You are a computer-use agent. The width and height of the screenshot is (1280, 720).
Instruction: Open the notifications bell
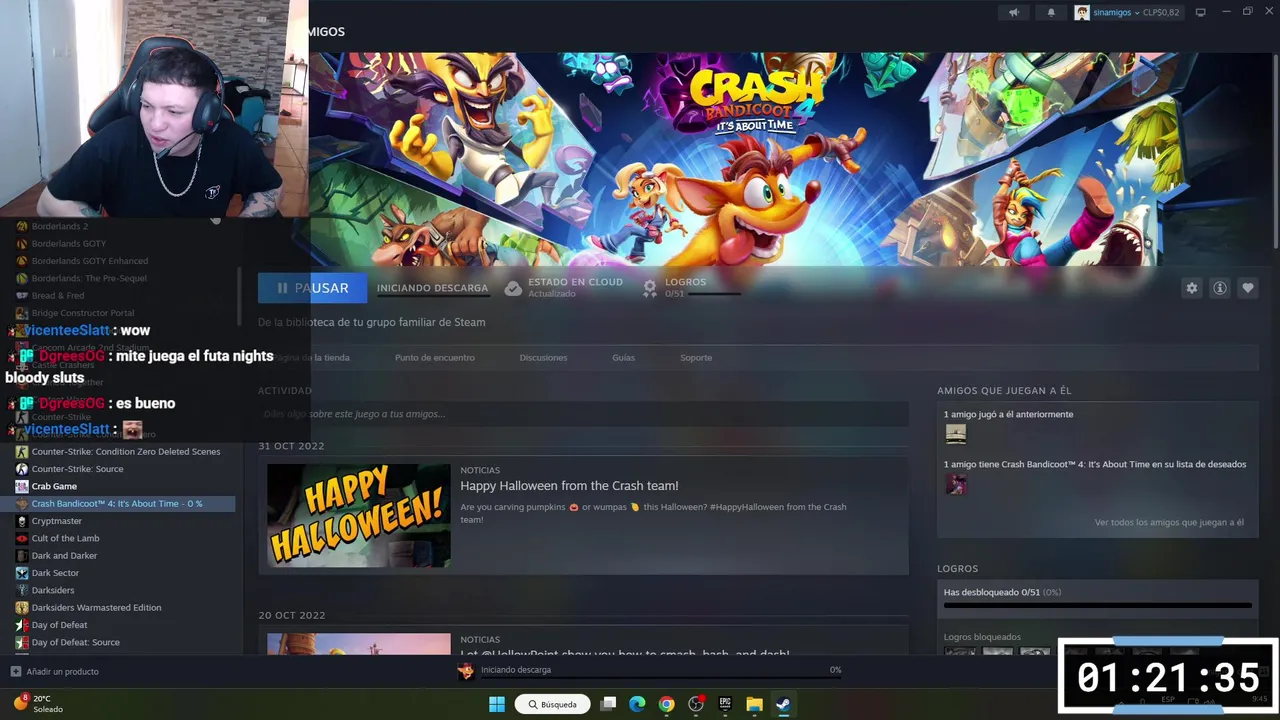click(1050, 13)
